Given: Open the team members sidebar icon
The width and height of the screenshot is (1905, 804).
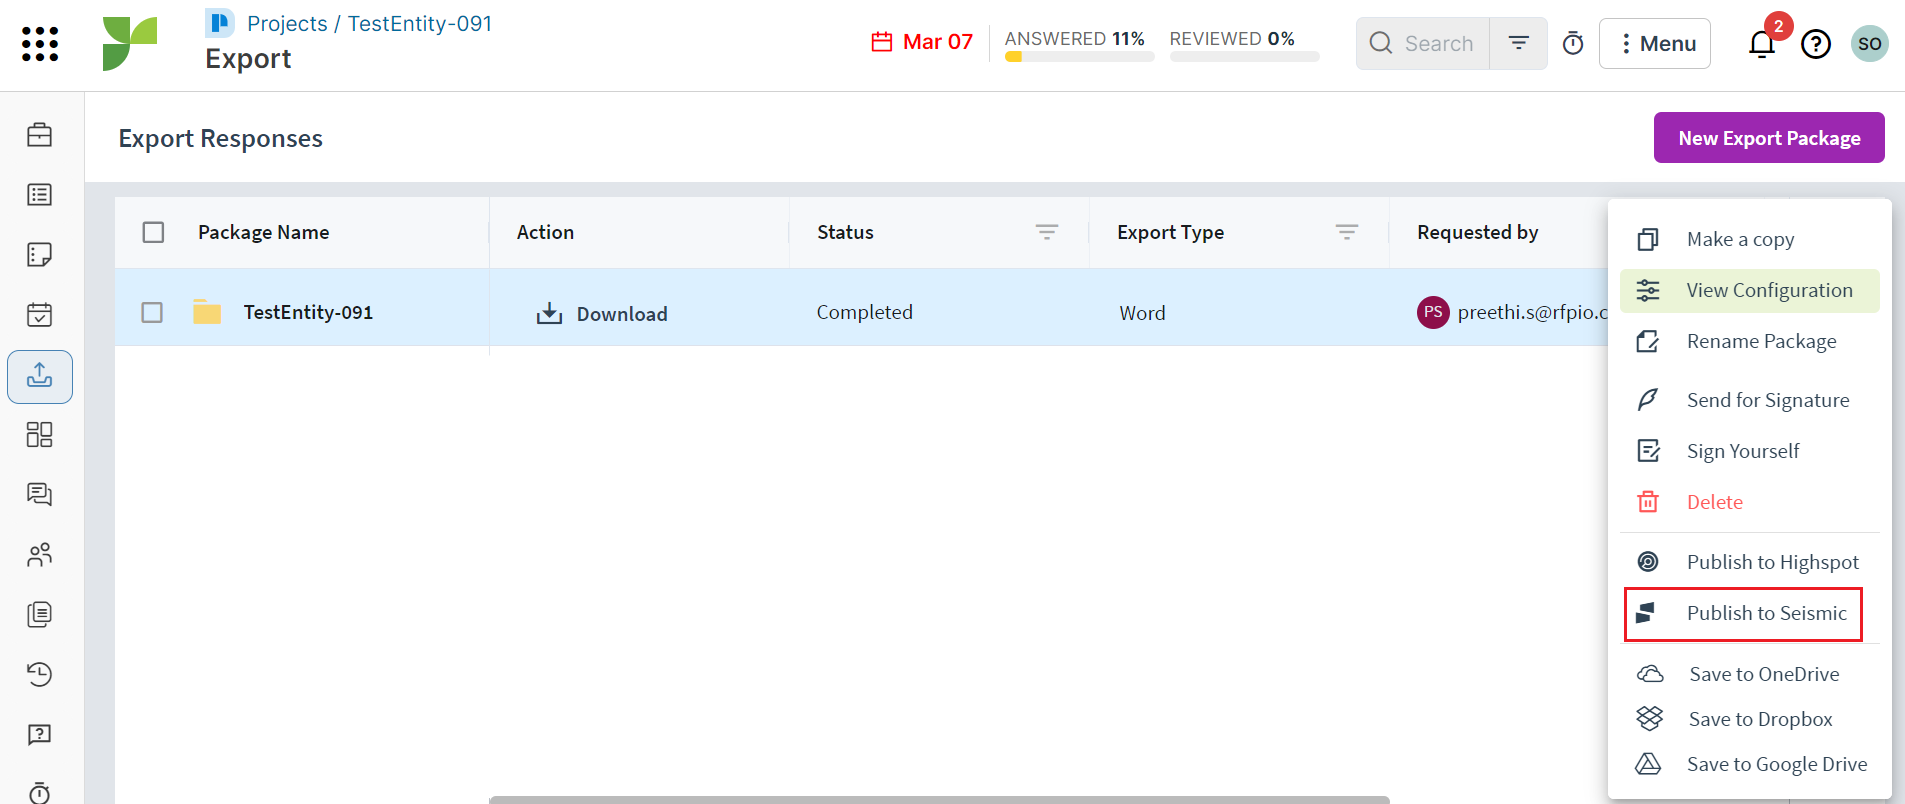Looking at the screenshot, I should pyautogui.click(x=40, y=555).
